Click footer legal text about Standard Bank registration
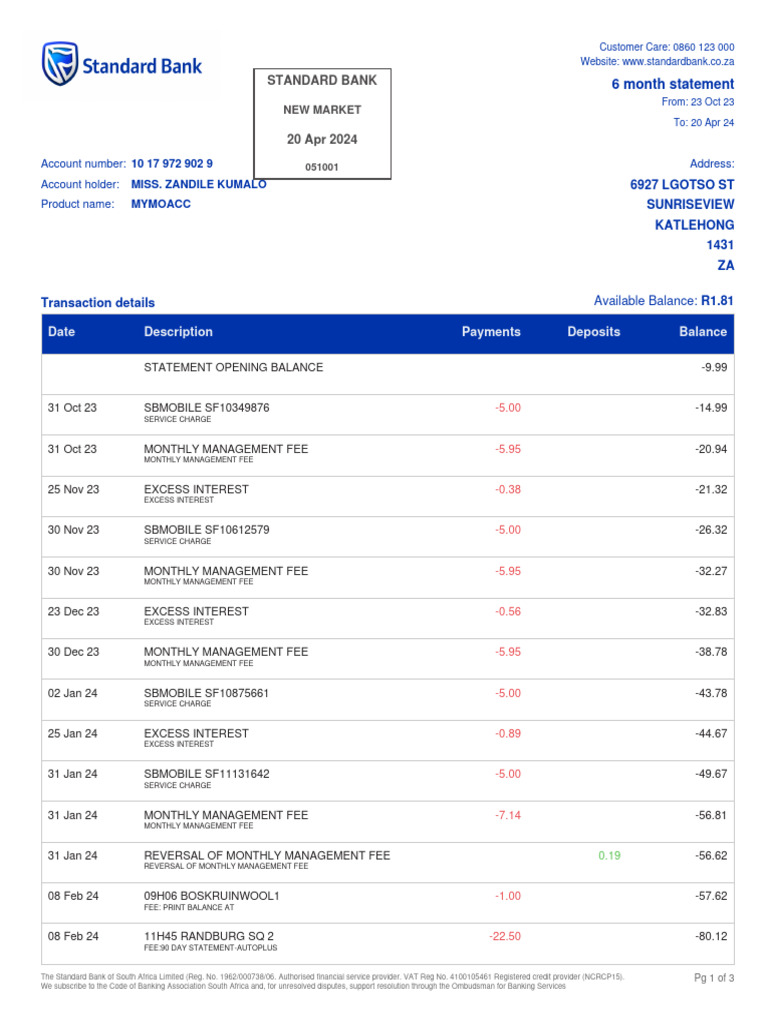This screenshot has width=768, height=1024. pyautogui.click(x=332, y=982)
